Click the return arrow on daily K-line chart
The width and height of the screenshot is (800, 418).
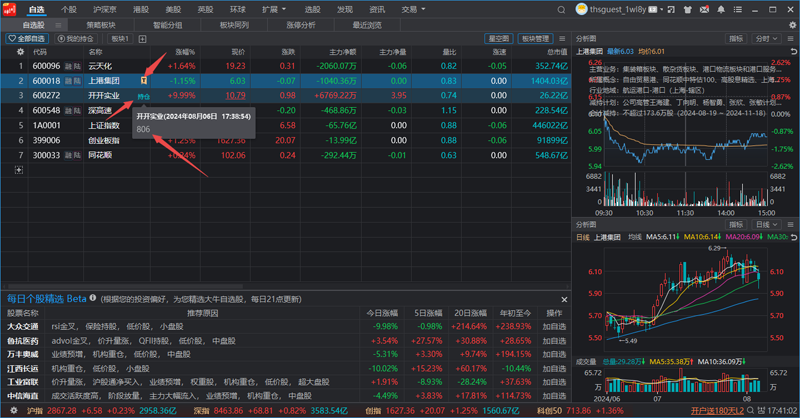pyautogui.click(x=793, y=237)
